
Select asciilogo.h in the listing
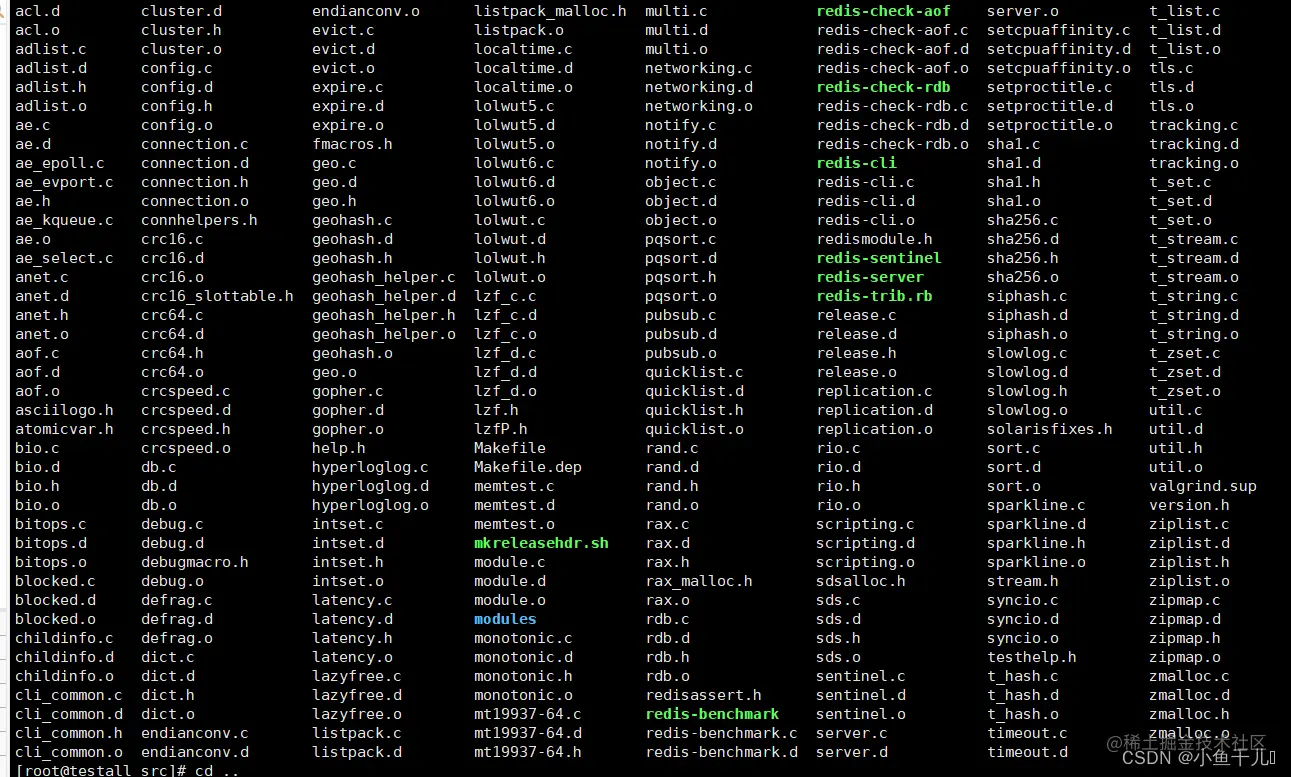64,410
